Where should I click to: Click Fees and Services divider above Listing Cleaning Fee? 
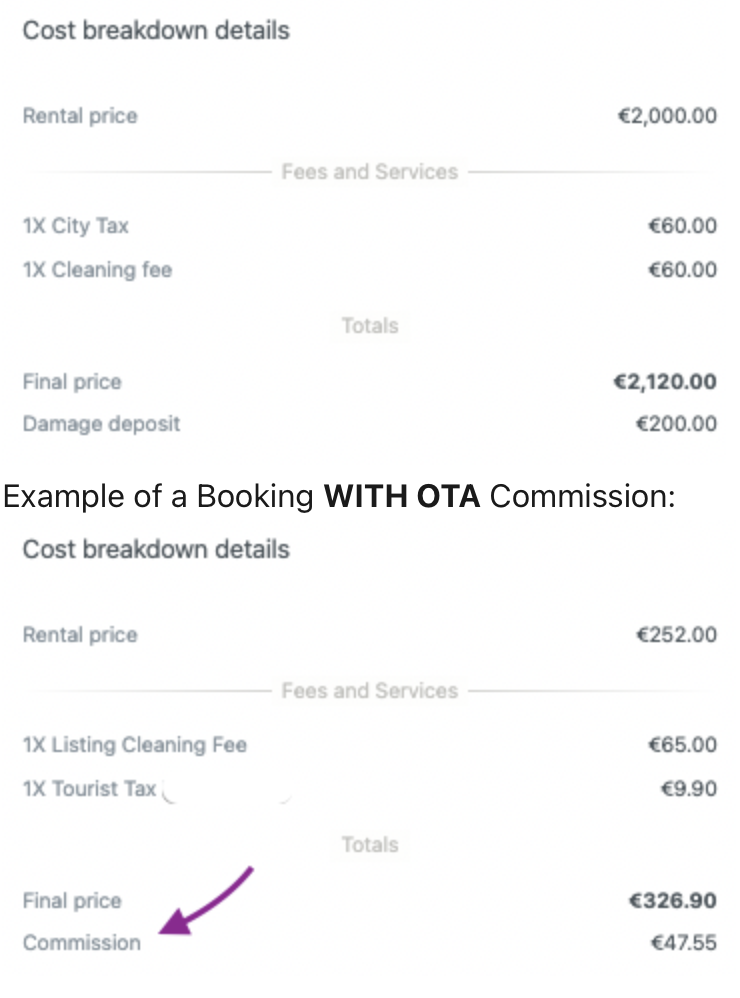pyautogui.click(x=369, y=691)
